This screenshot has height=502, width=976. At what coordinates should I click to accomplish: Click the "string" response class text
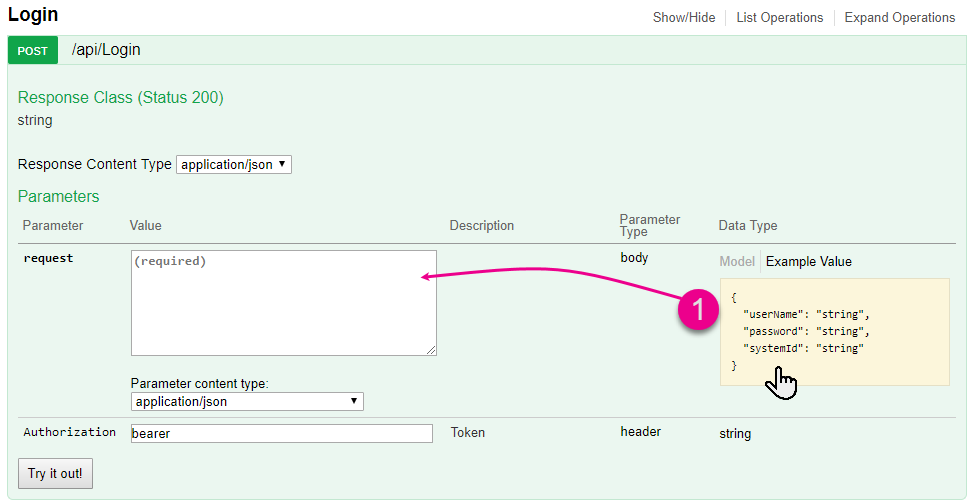pyautogui.click(x=35, y=120)
